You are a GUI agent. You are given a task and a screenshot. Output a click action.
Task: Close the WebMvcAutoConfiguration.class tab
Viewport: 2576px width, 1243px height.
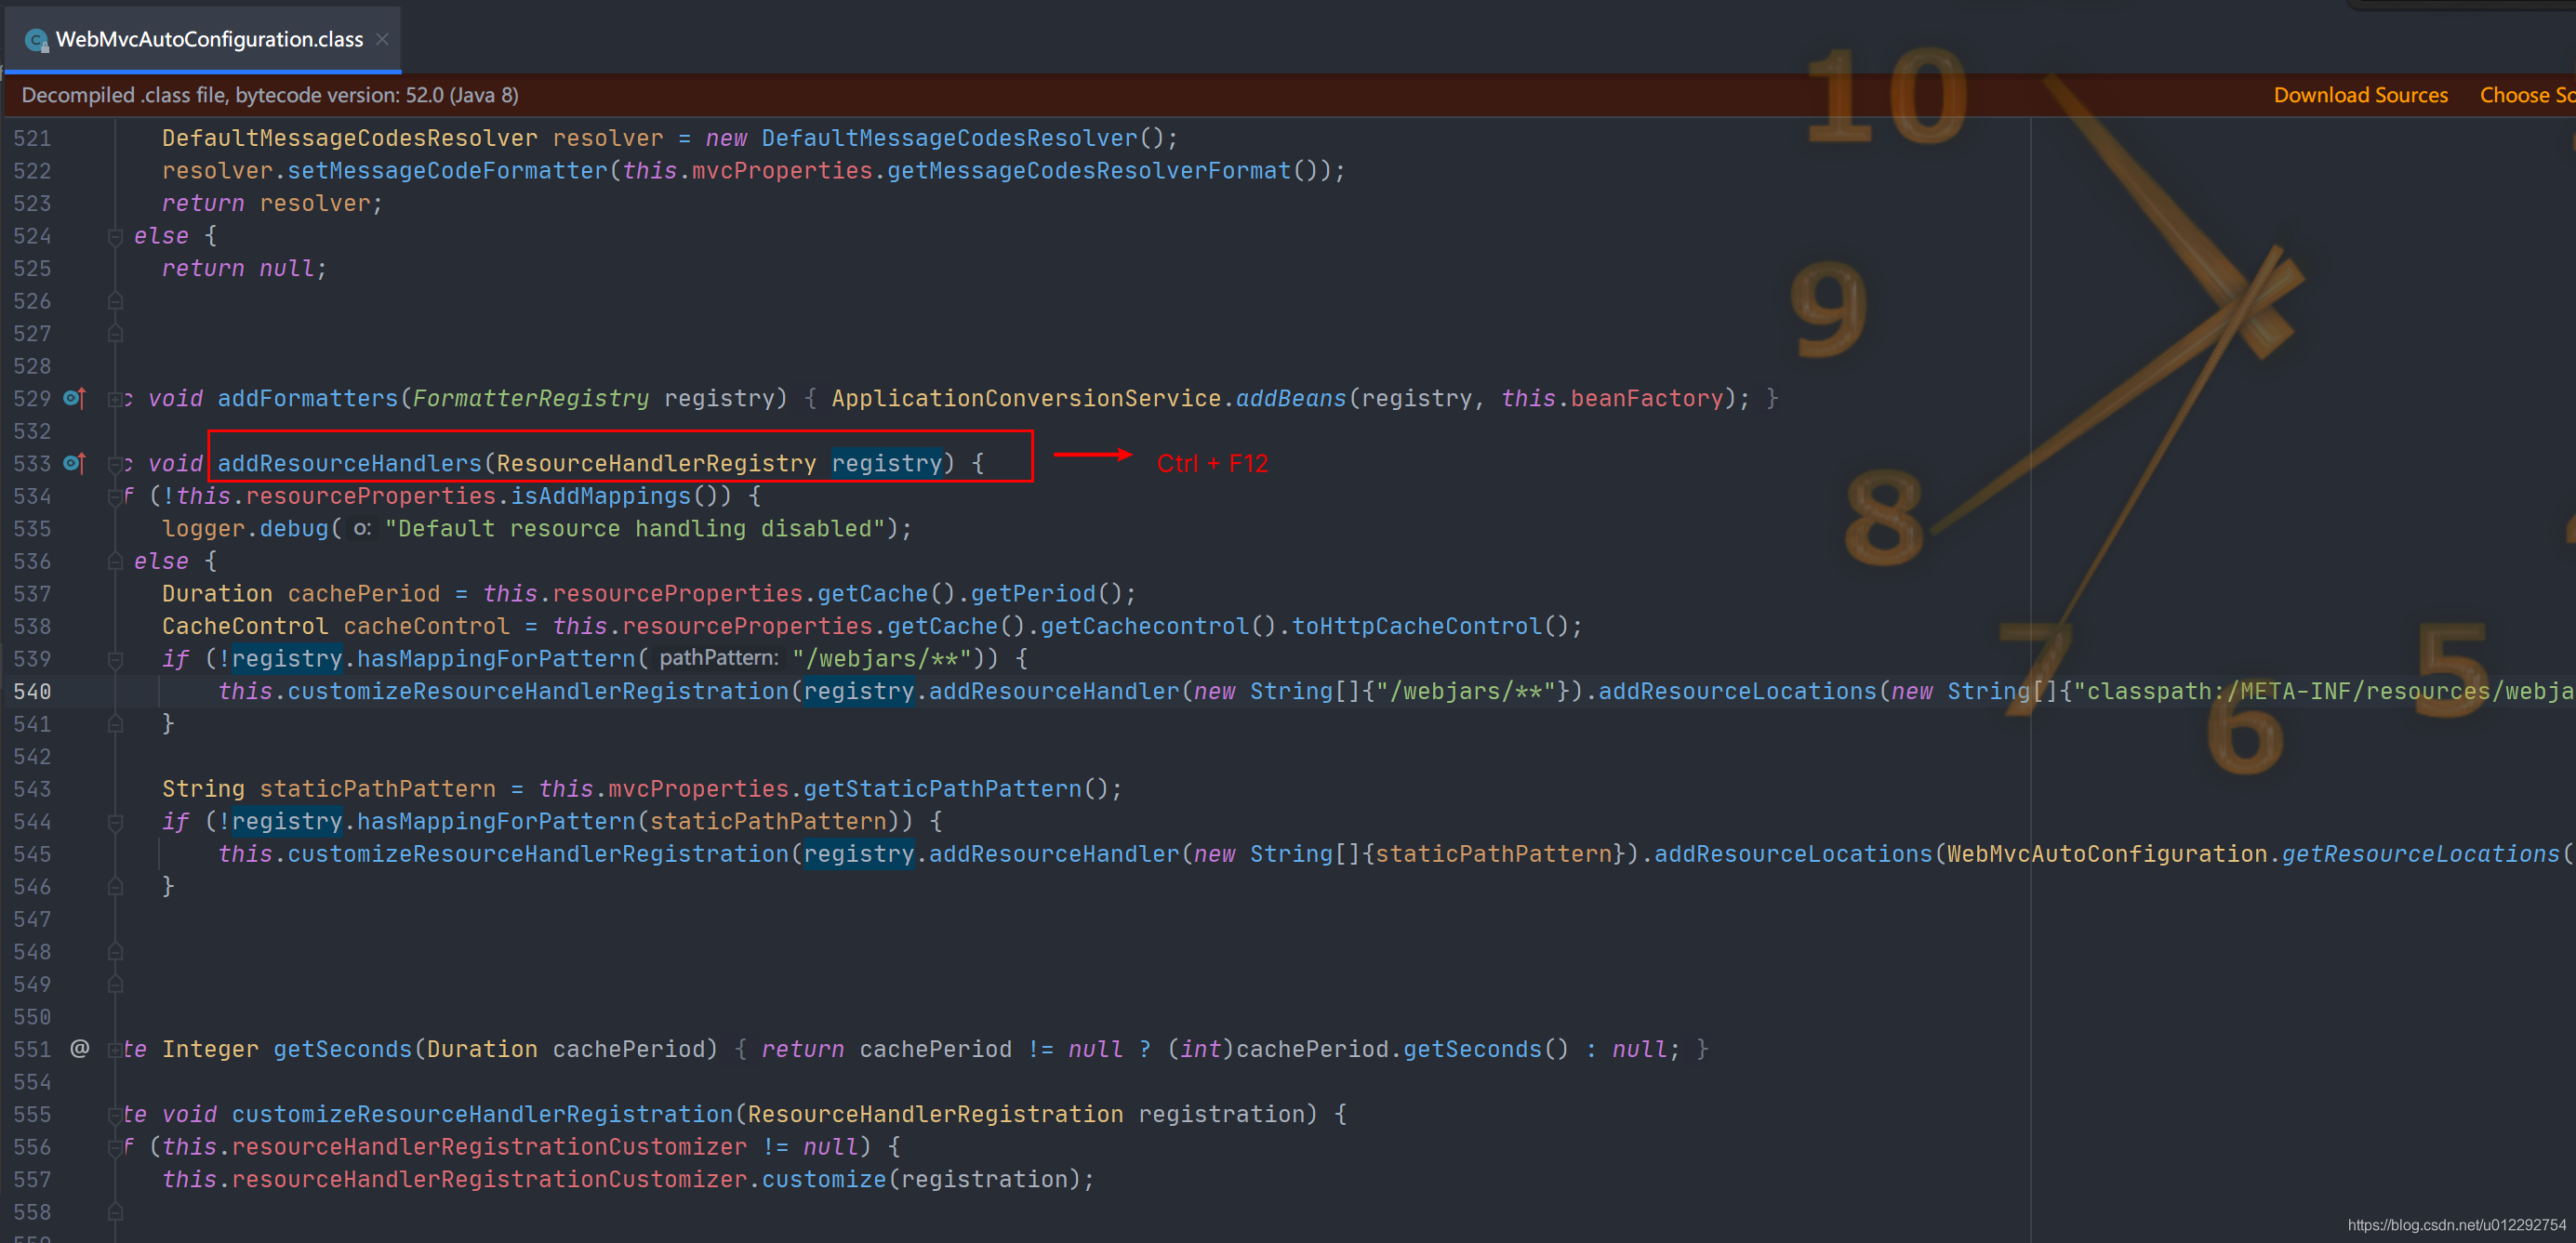tap(382, 39)
